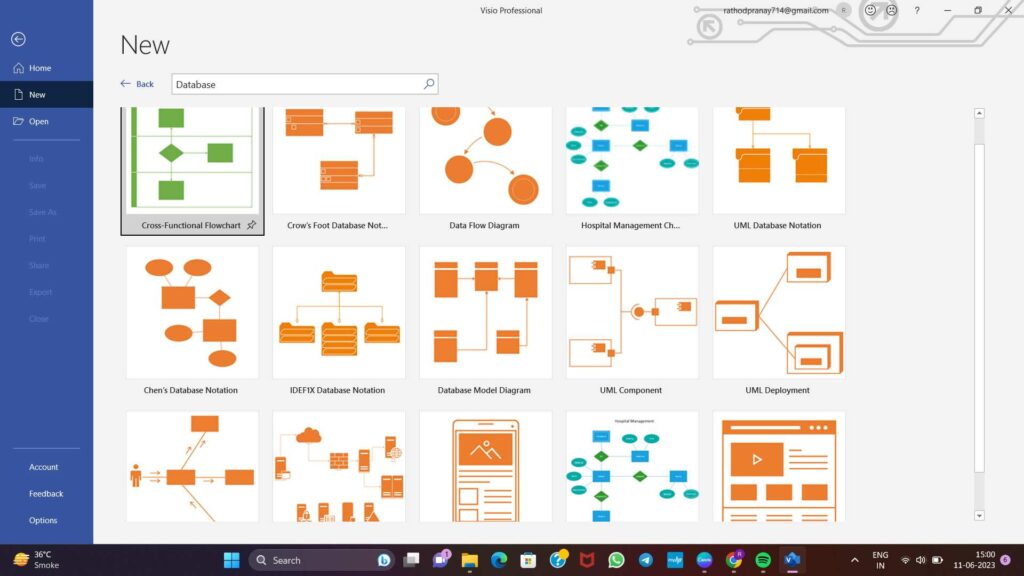1024x576 pixels.
Task: Click the magnifier search icon
Action: (429, 84)
